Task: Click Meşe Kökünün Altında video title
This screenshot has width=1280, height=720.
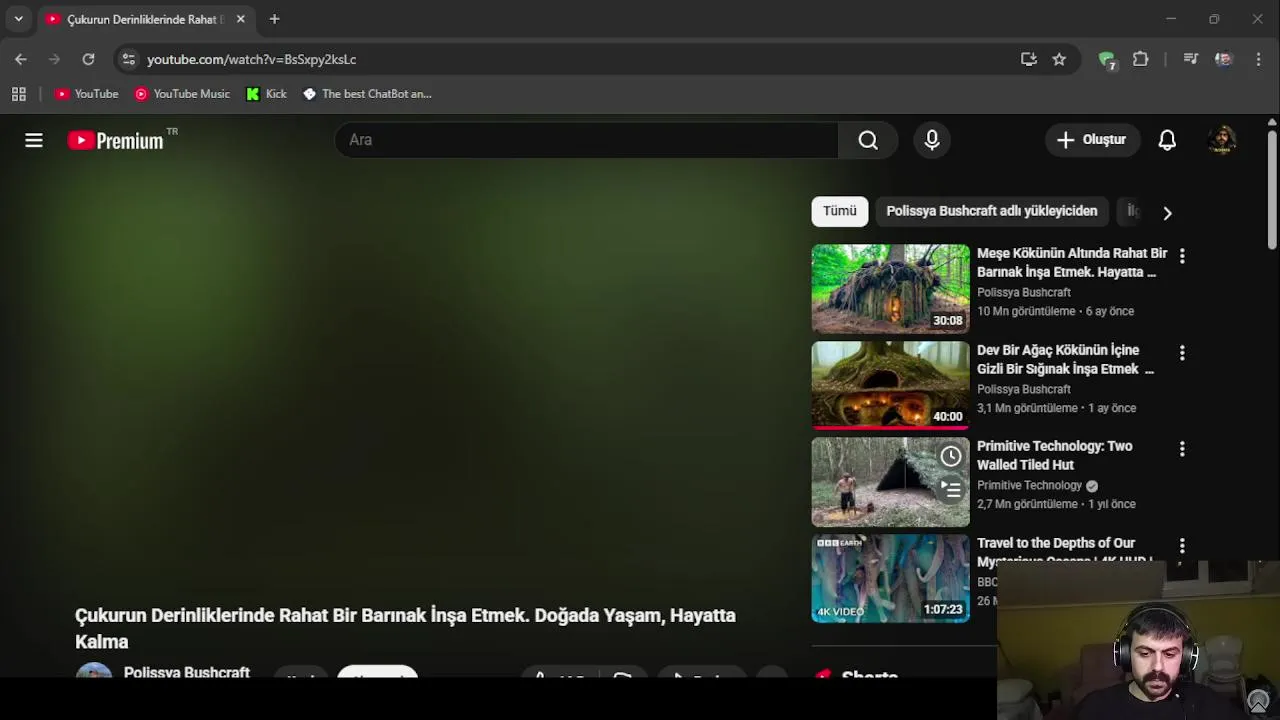Action: (x=1072, y=263)
